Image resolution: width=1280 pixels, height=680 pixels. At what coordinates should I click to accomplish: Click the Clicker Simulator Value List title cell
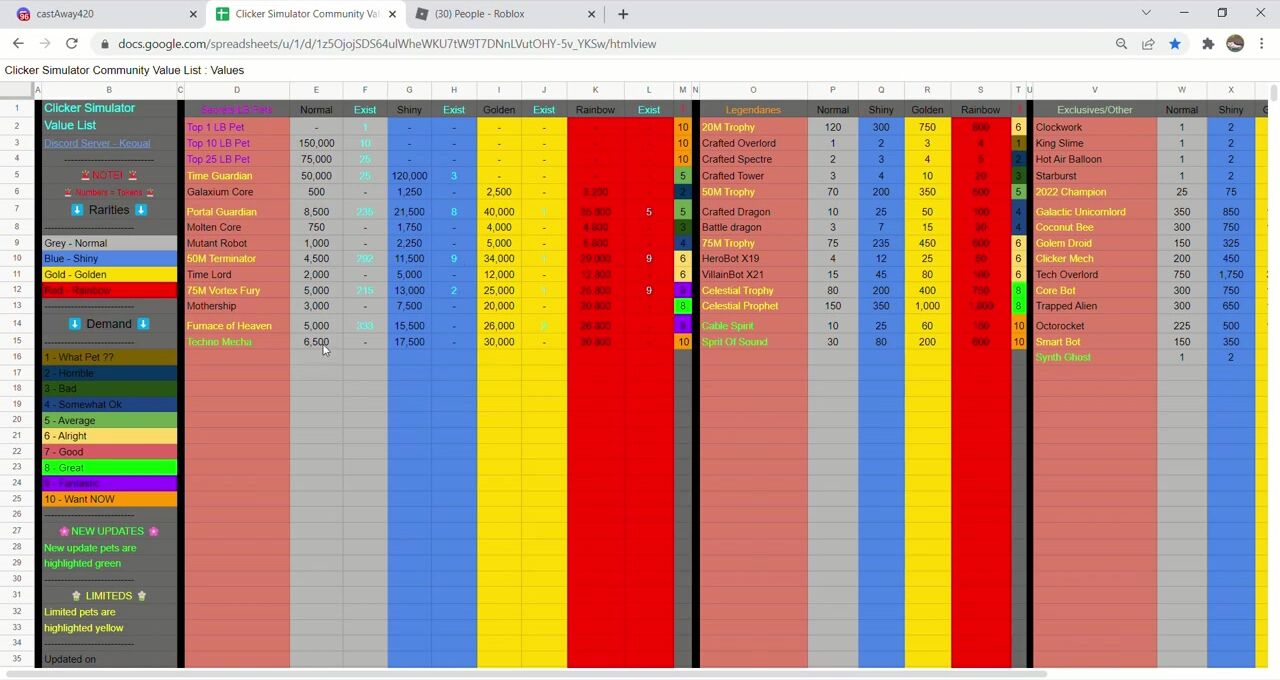click(x=109, y=117)
